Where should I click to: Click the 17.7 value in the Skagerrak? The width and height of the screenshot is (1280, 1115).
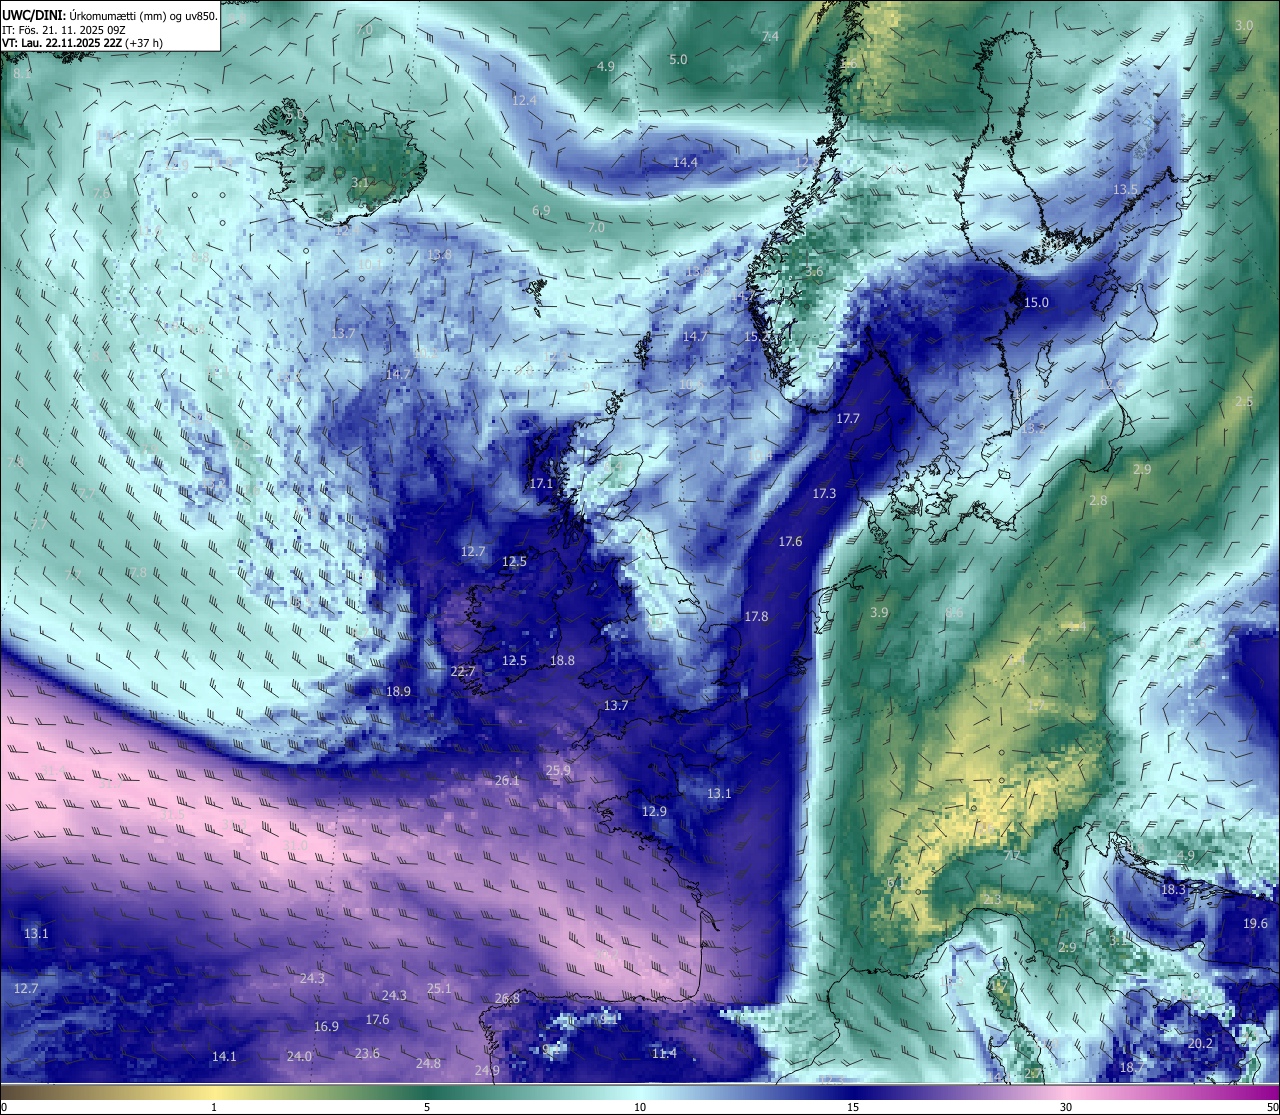[847, 419]
